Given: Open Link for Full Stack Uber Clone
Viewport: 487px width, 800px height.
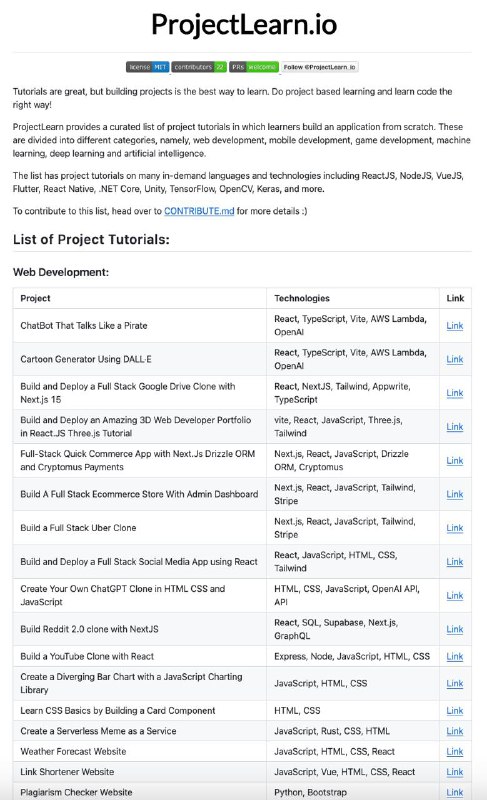Looking at the screenshot, I should (x=454, y=528).
